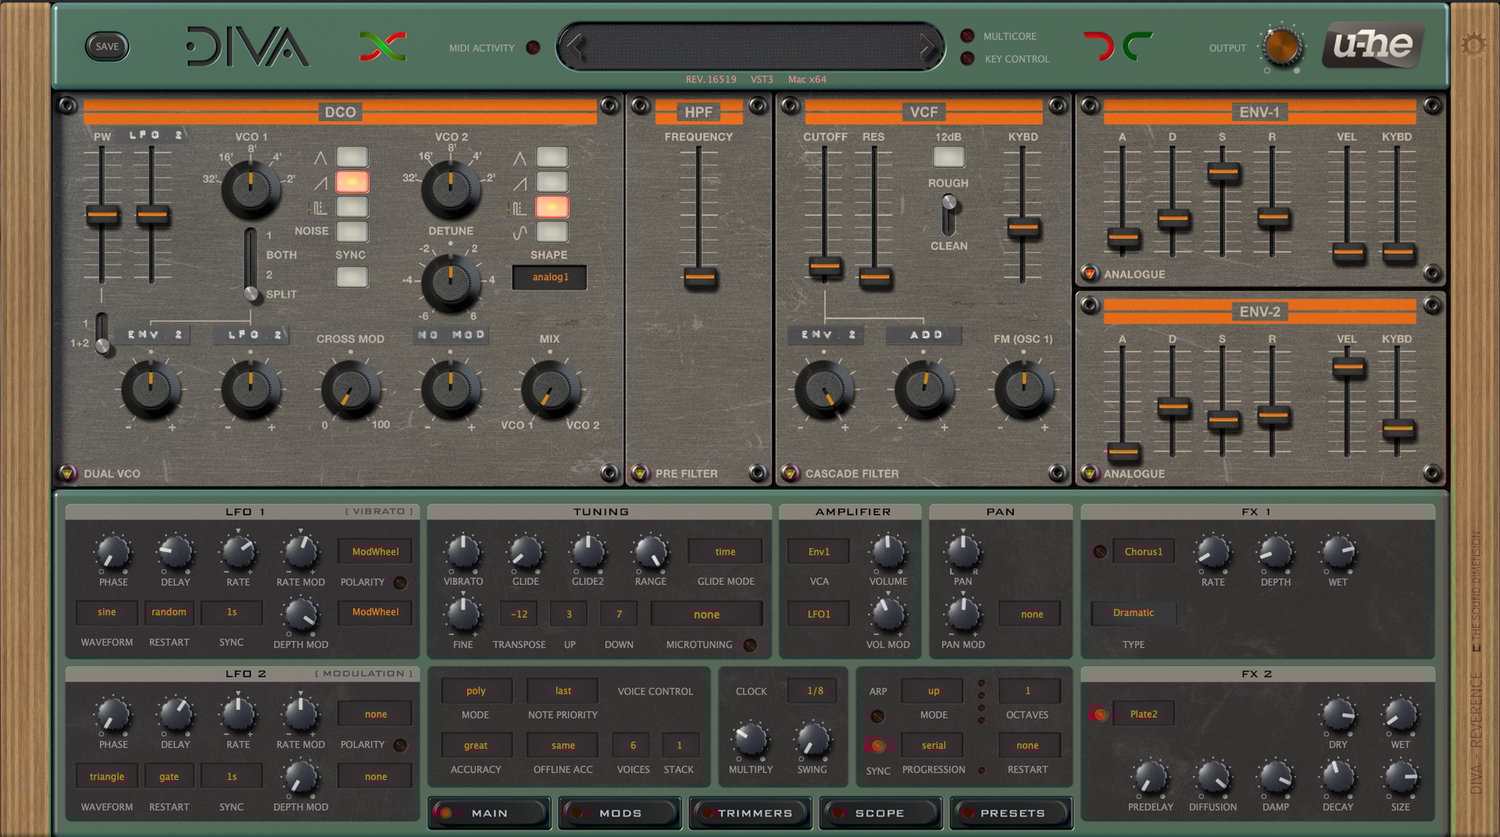Toggle the LFO 1 POLARITY light

point(400,582)
